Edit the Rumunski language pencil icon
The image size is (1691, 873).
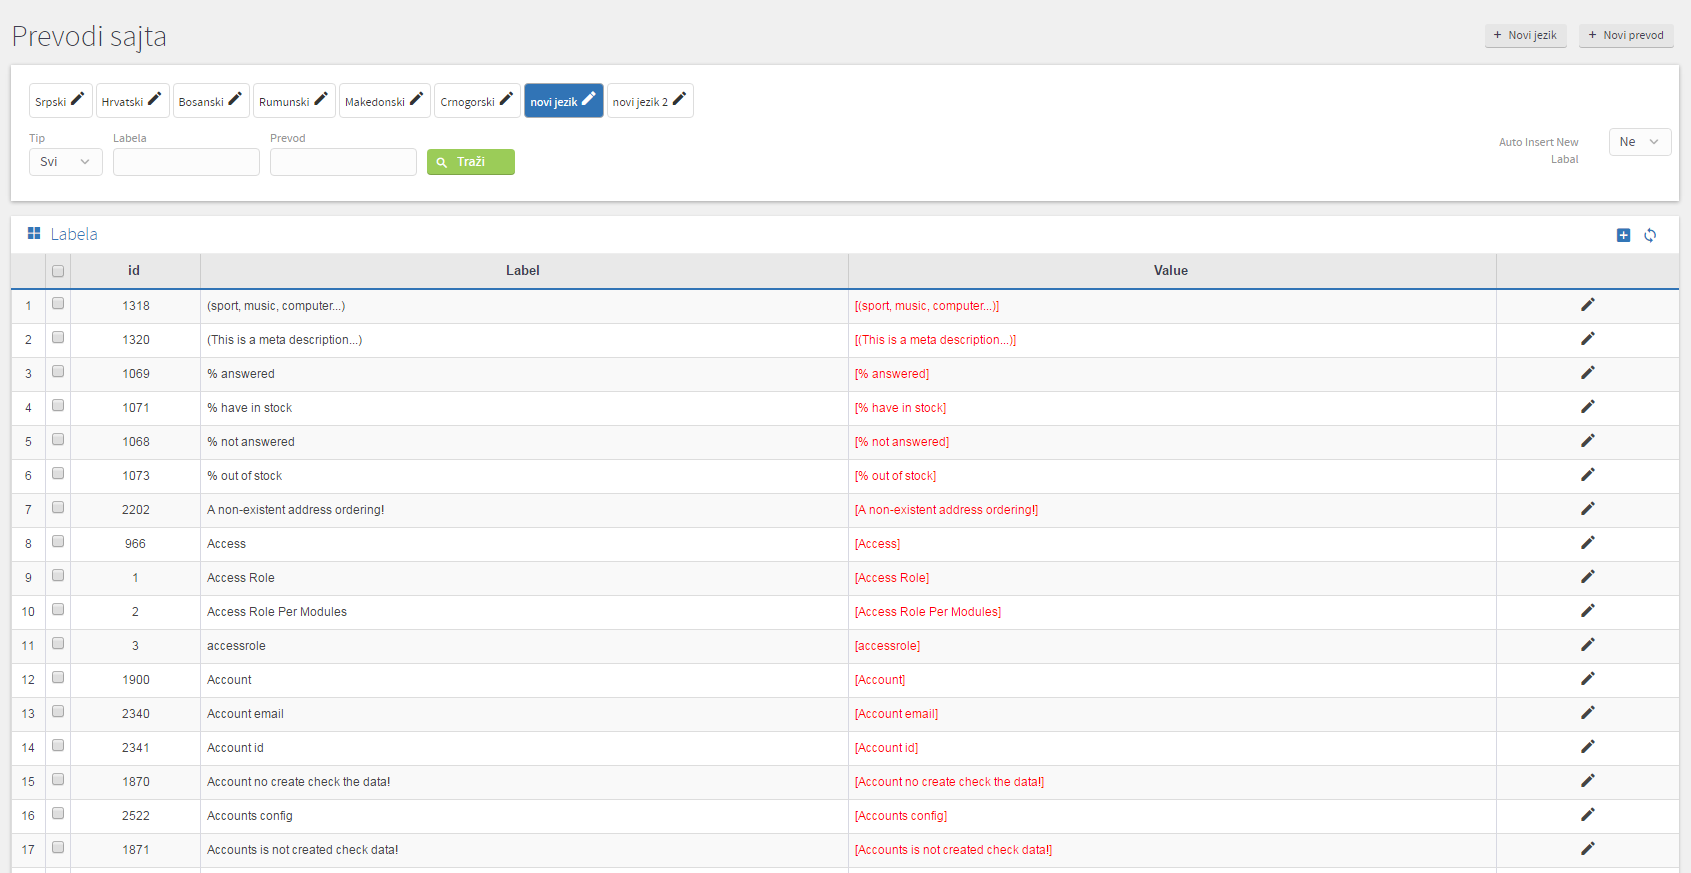321,99
